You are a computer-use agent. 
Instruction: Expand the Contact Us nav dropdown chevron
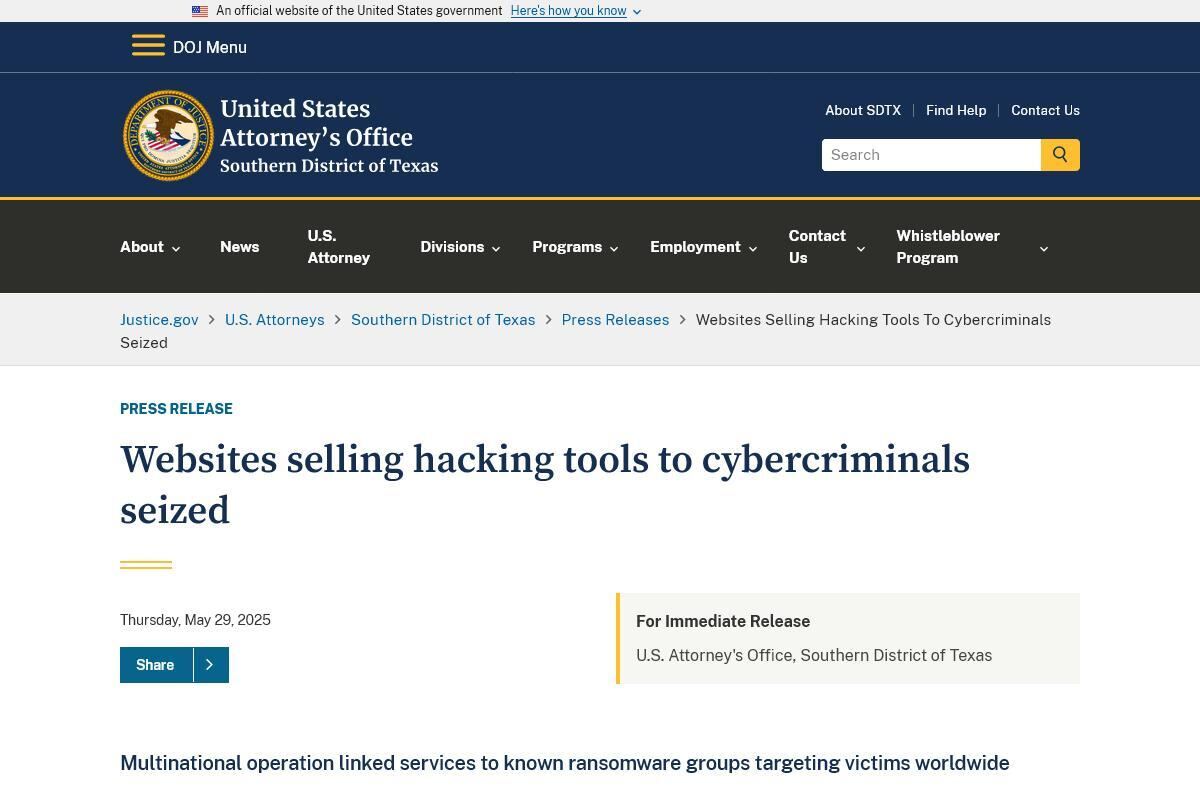coord(861,248)
